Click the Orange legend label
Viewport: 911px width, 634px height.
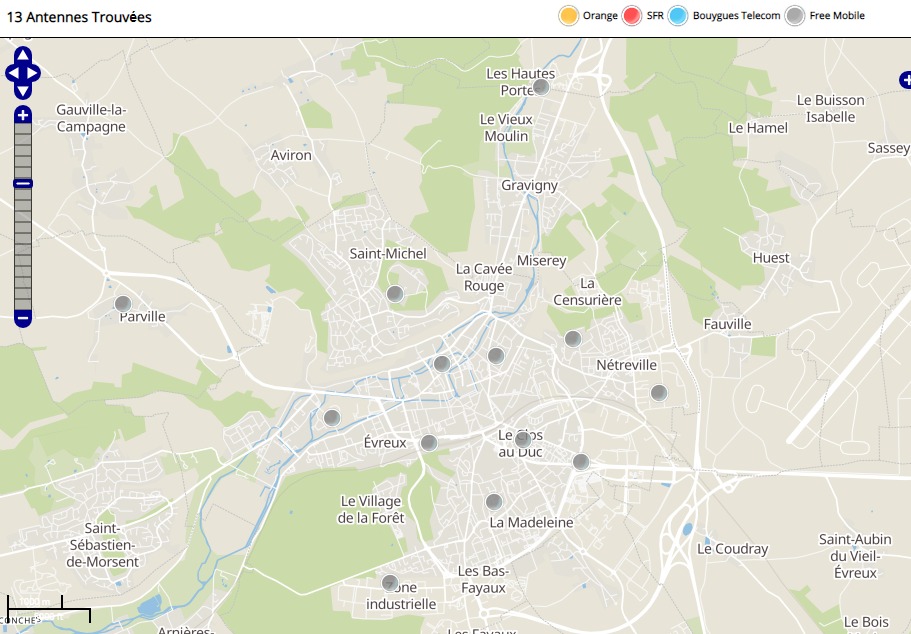[600, 16]
